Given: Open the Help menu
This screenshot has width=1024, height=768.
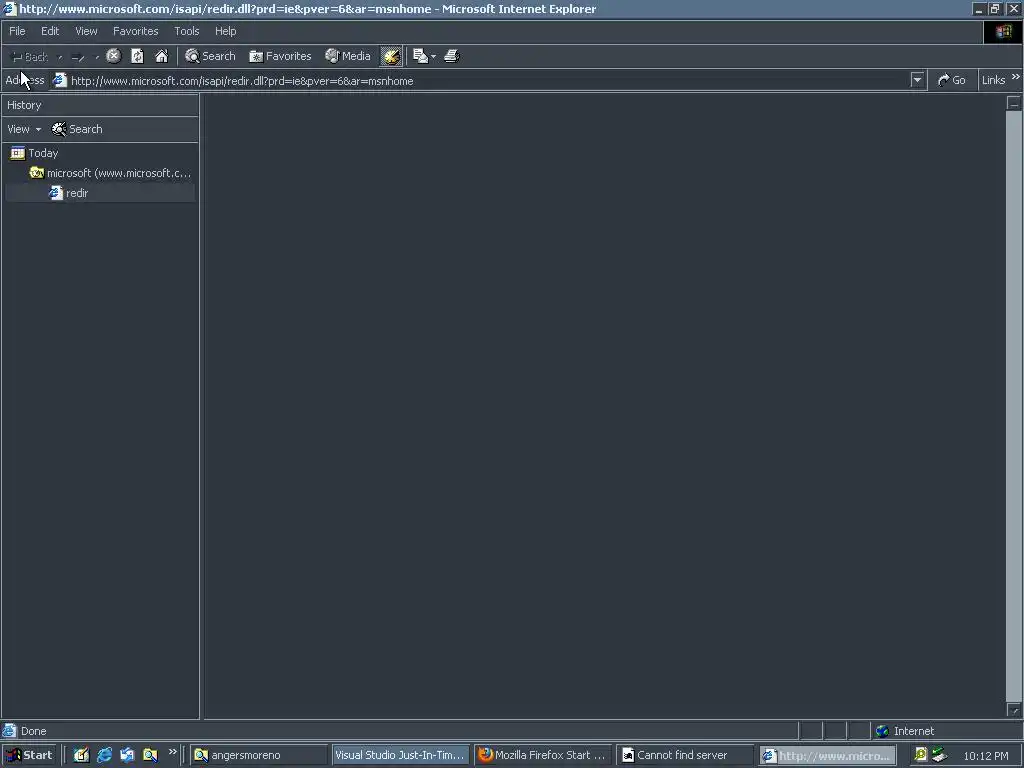Looking at the screenshot, I should [225, 31].
